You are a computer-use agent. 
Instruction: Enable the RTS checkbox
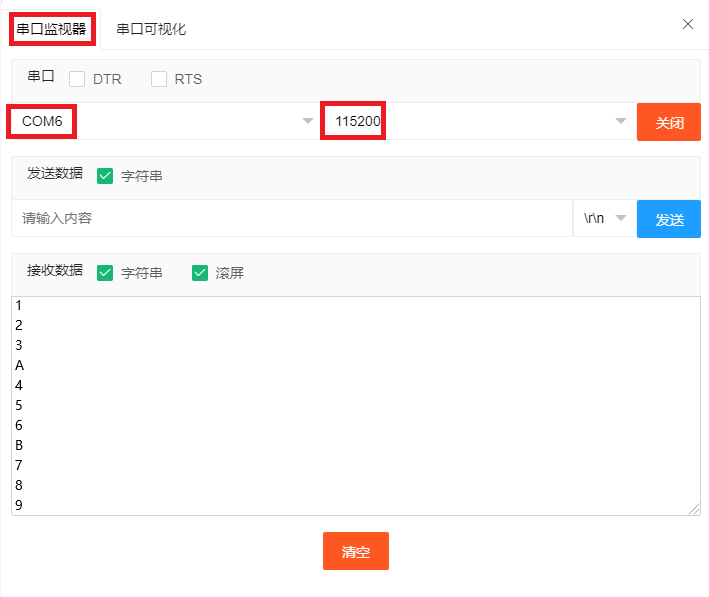(159, 79)
